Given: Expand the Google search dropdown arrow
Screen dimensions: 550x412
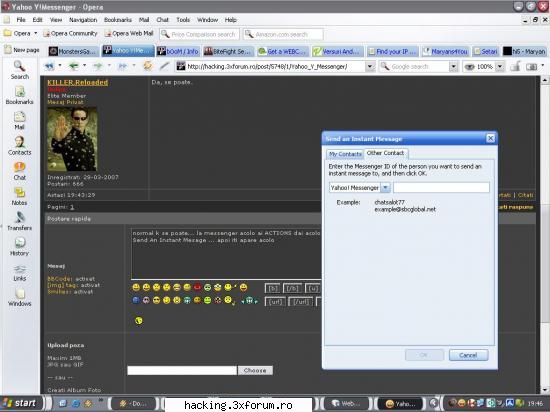Looking at the screenshot, I should tap(453, 66).
